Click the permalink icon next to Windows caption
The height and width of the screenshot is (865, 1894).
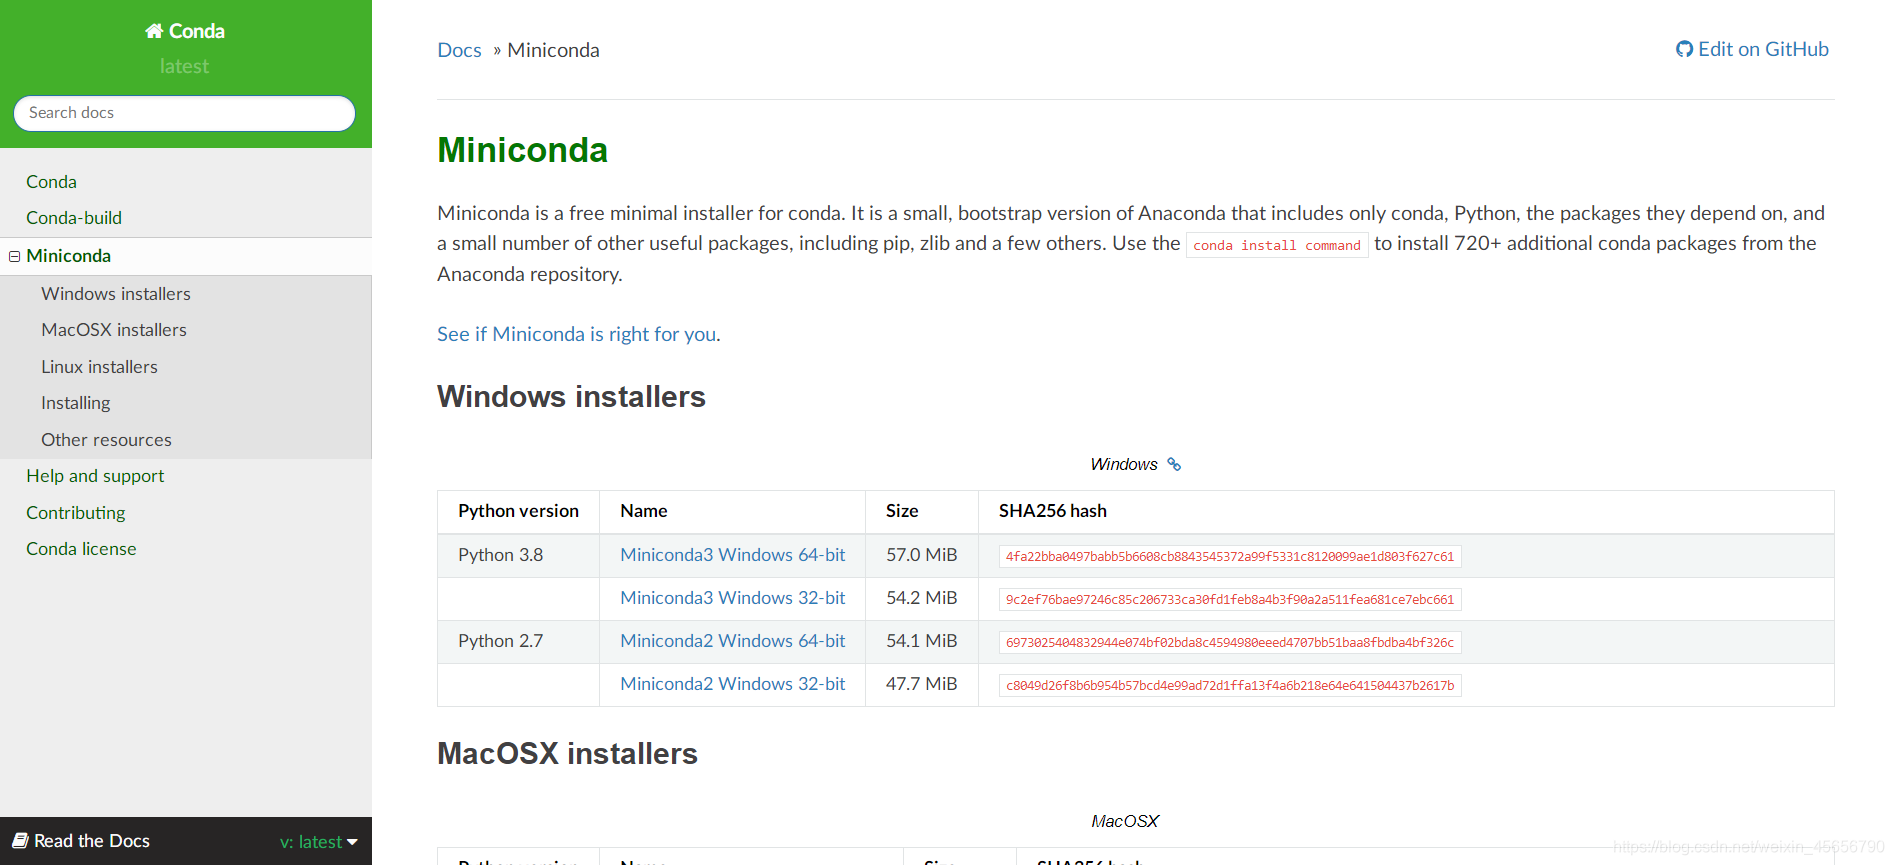(x=1174, y=464)
